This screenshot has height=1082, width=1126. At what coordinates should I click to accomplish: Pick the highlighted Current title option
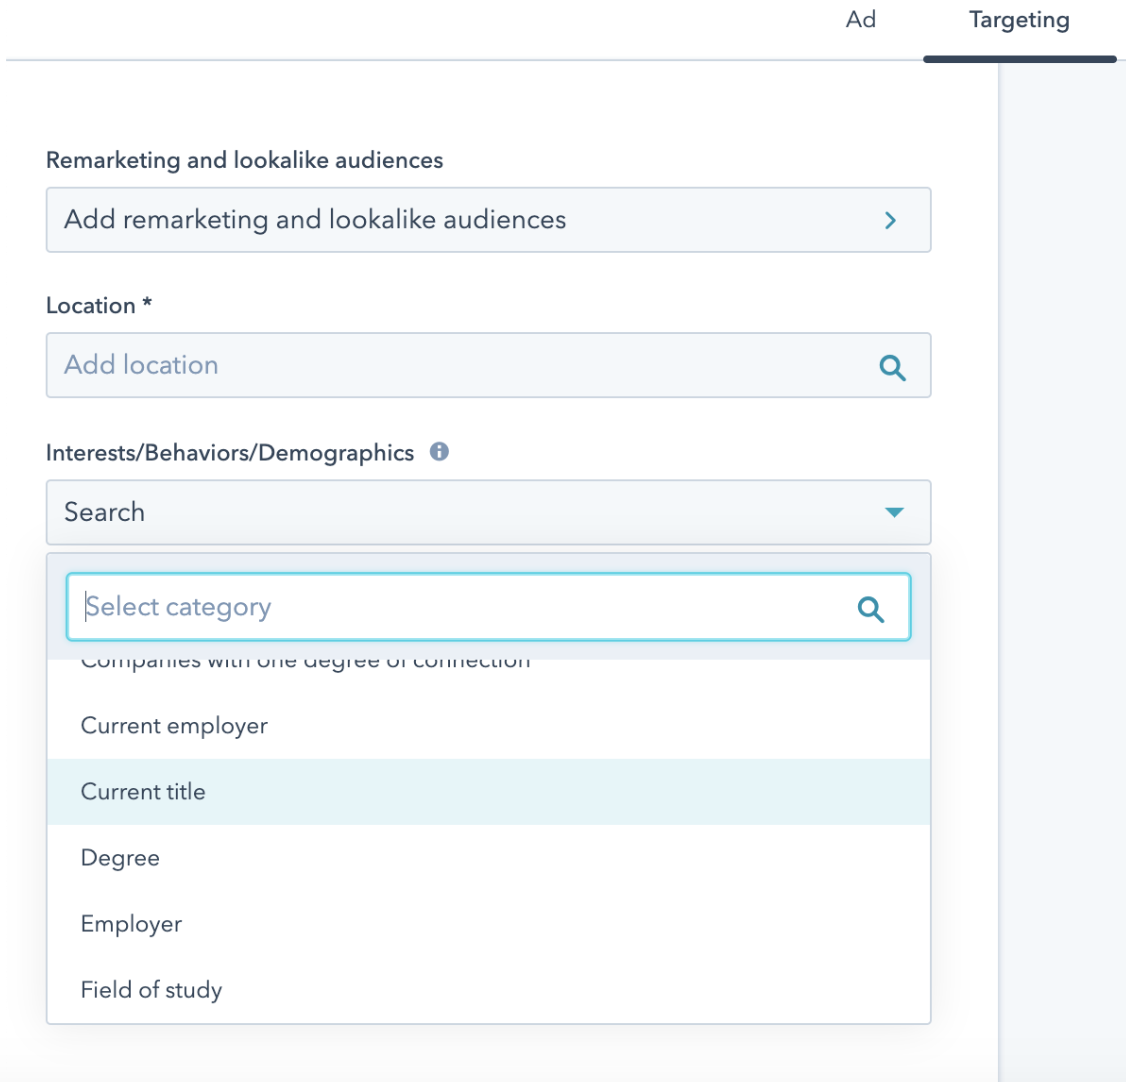point(143,792)
